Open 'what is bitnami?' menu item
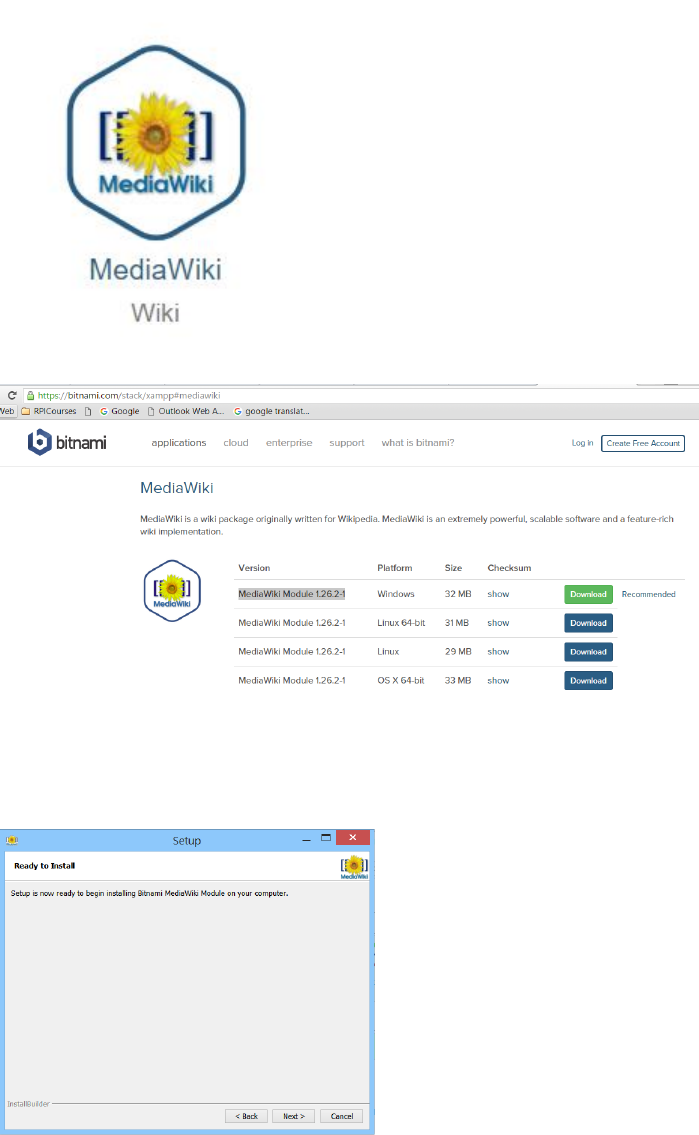The width and height of the screenshot is (699, 1135). coord(418,443)
